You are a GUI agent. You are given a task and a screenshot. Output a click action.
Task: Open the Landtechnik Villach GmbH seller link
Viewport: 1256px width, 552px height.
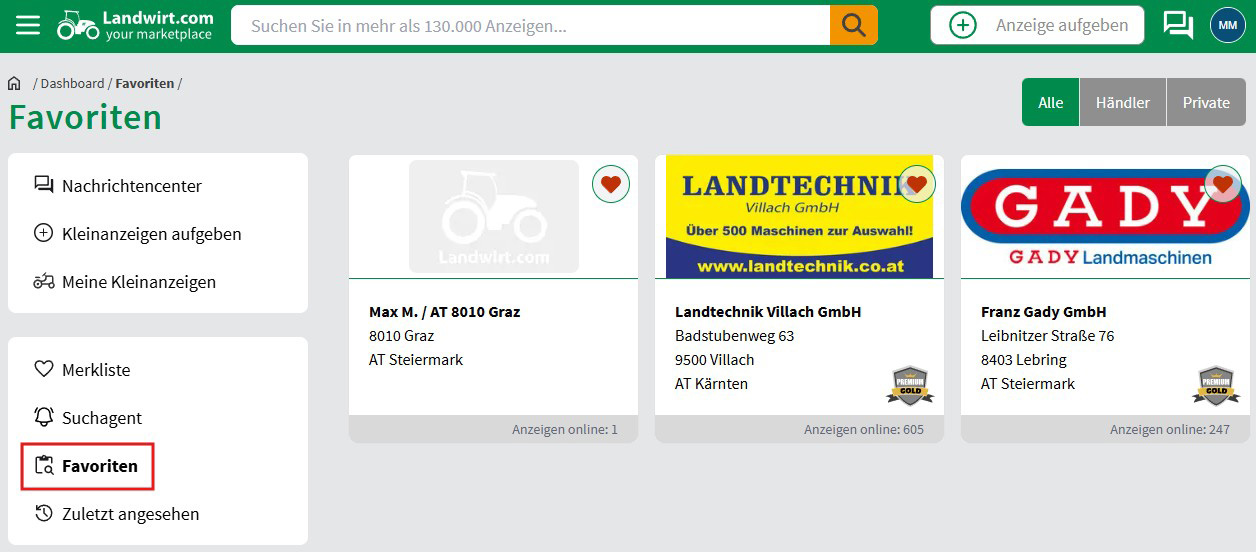[x=768, y=311]
